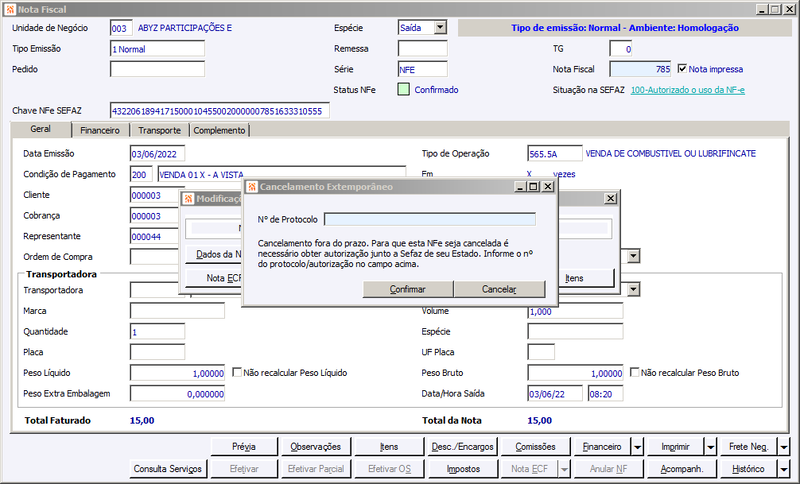Confirm the extemporaneous cancellation
Viewport: 800px width, 484px height.
click(408, 289)
